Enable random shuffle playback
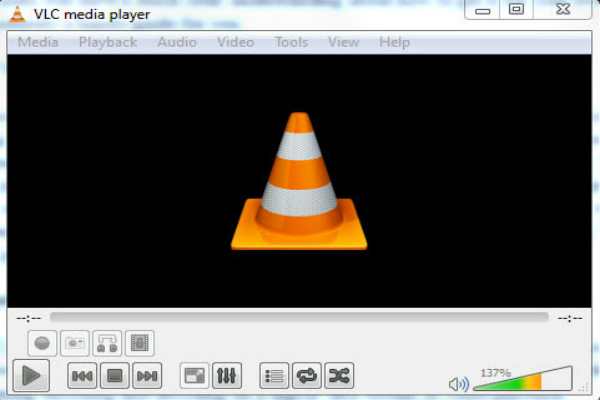This screenshot has height=400, width=600. click(340, 376)
